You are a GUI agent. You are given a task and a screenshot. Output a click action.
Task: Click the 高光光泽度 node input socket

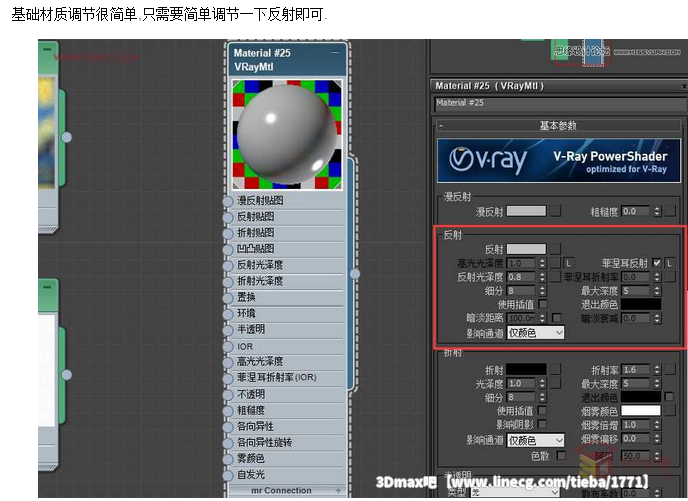pyautogui.click(x=228, y=362)
